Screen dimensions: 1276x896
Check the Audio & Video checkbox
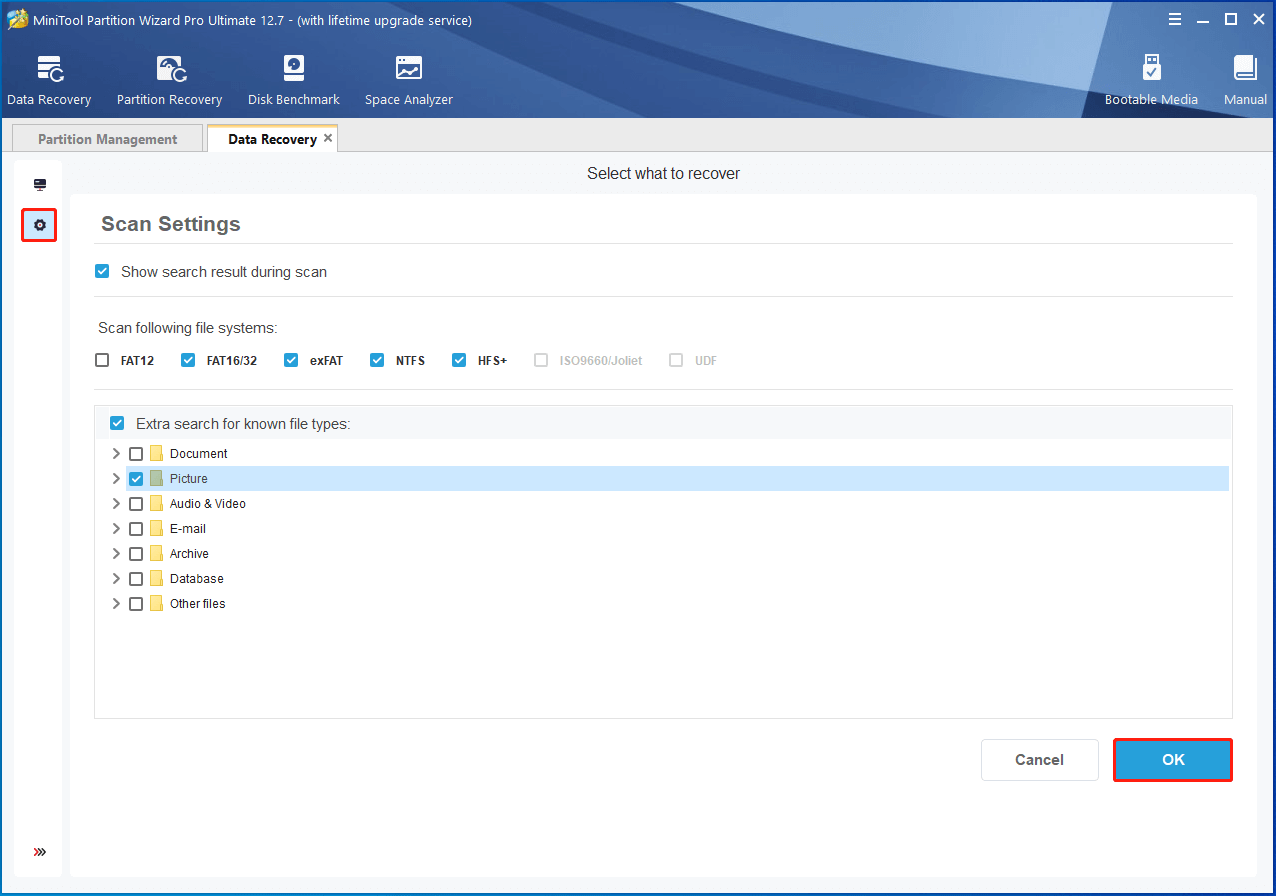[x=136, y=504]
